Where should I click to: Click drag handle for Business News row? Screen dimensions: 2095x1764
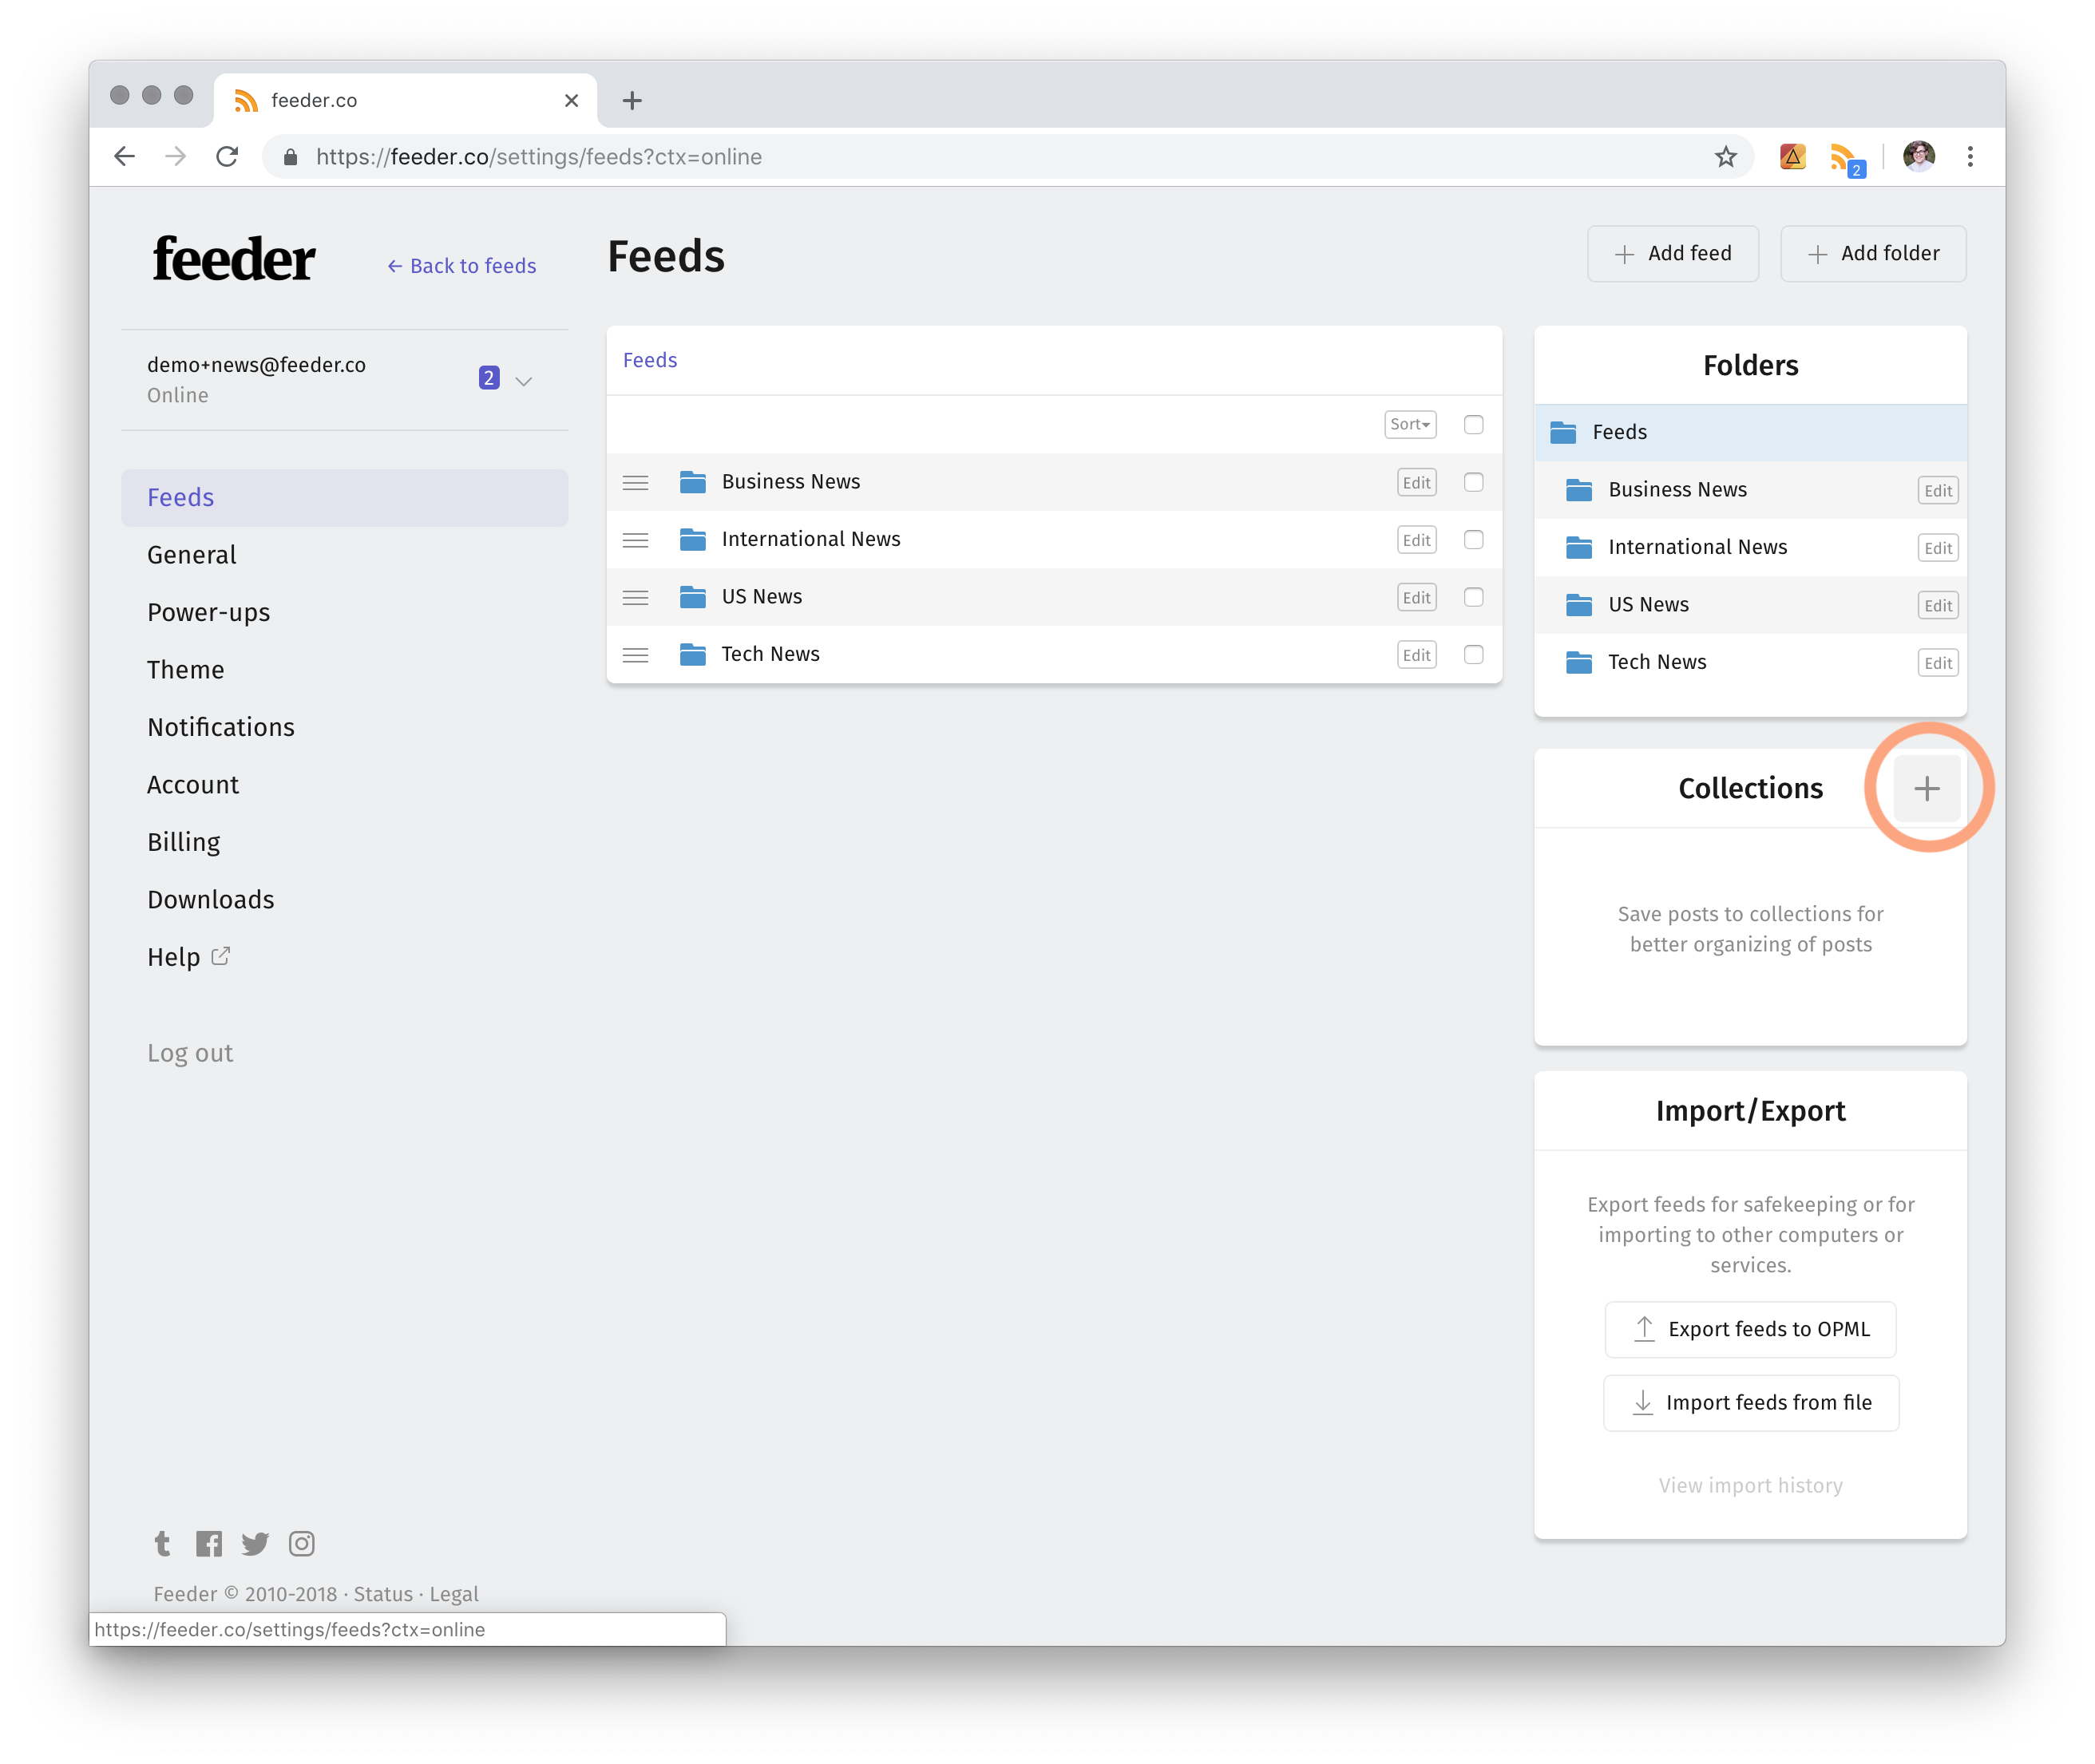click(x=635, y=482)
